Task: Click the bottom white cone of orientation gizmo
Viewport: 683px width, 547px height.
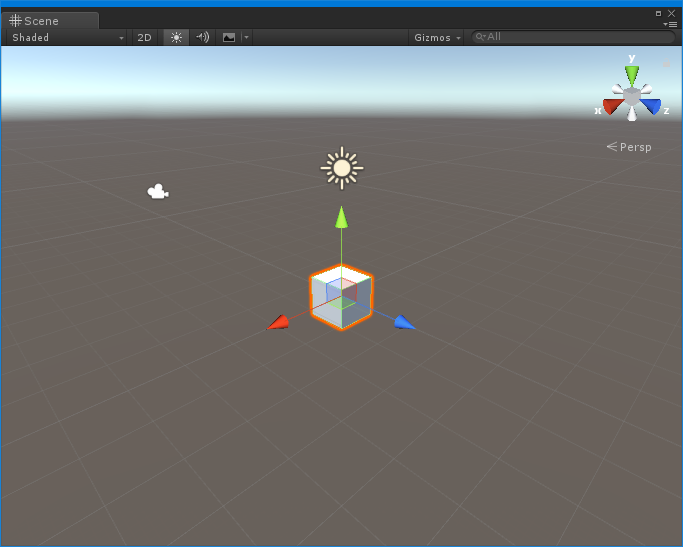Action: pos(632,113)
